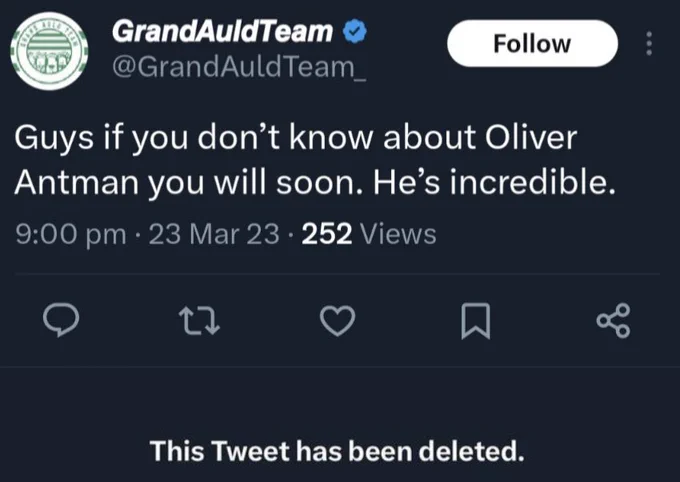
Task: Click the 23 Mar 23 date
Action: (214, 234)
